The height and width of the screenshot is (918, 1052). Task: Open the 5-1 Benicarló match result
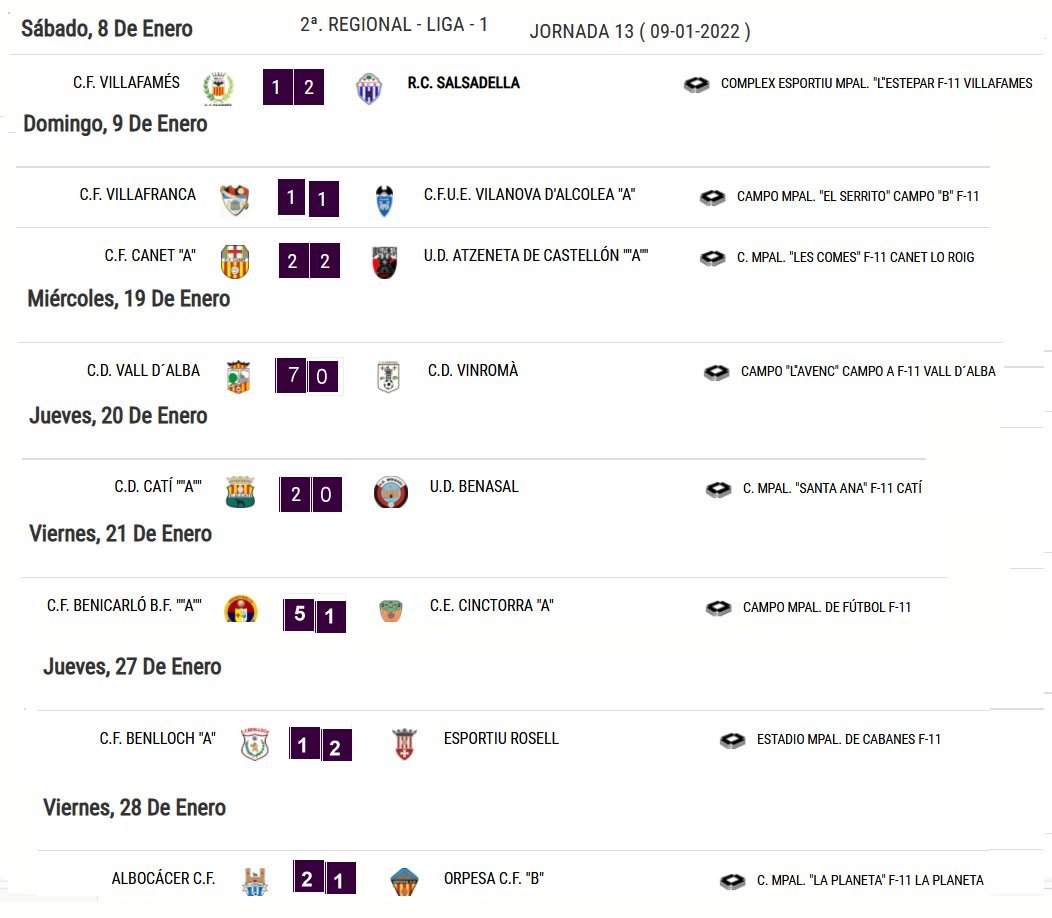[315, 614]
